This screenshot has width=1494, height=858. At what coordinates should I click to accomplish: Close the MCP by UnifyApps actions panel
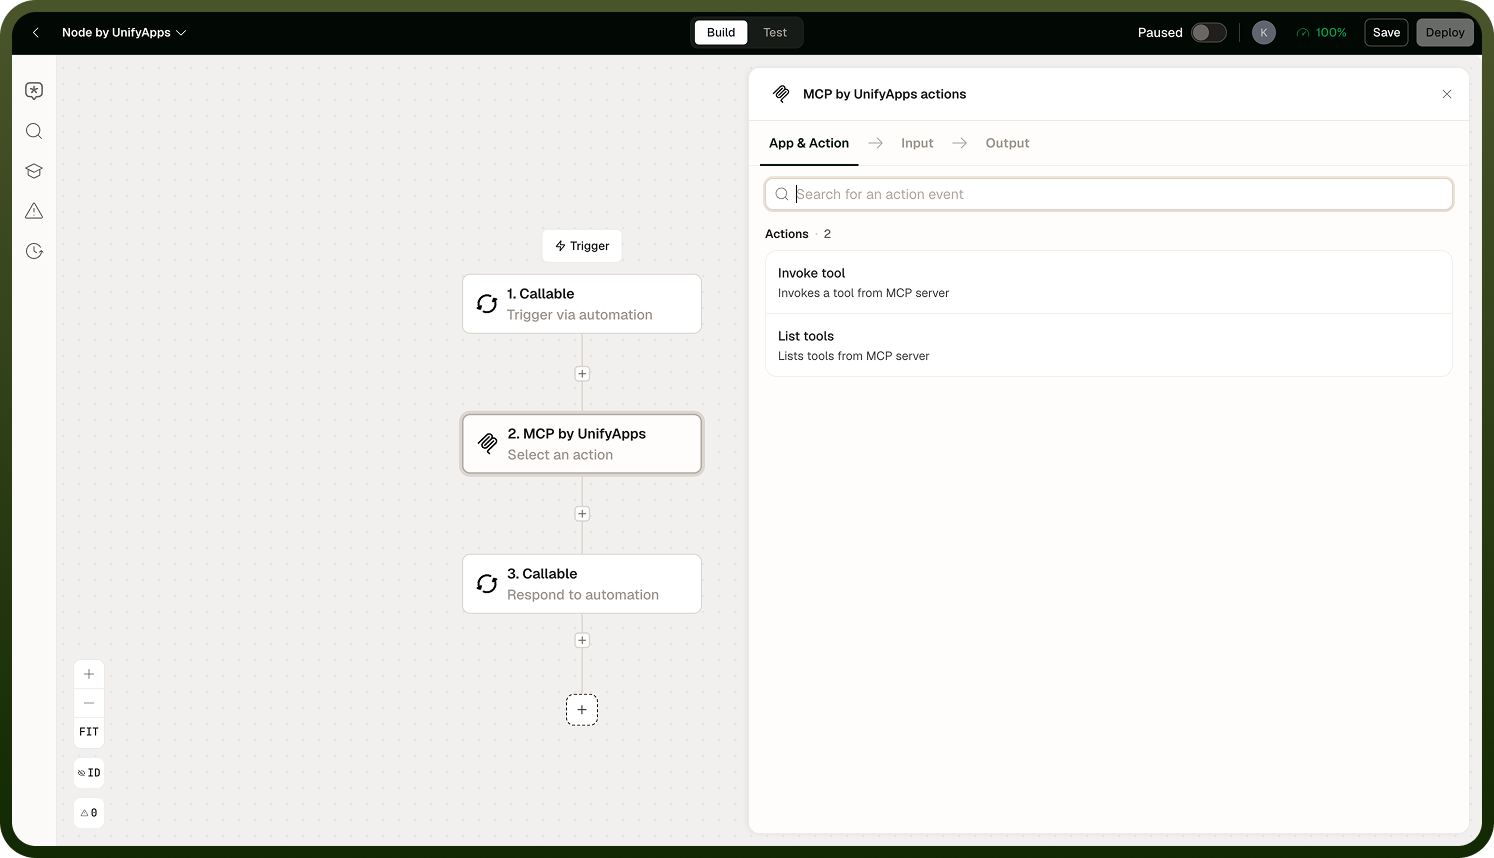pyautogui.click(x=1447, y=94)
